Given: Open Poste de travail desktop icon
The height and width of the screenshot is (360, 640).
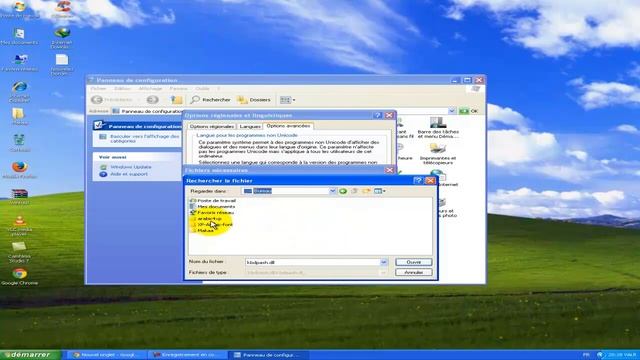Looking at the screenshot, I should click(19, 10).
